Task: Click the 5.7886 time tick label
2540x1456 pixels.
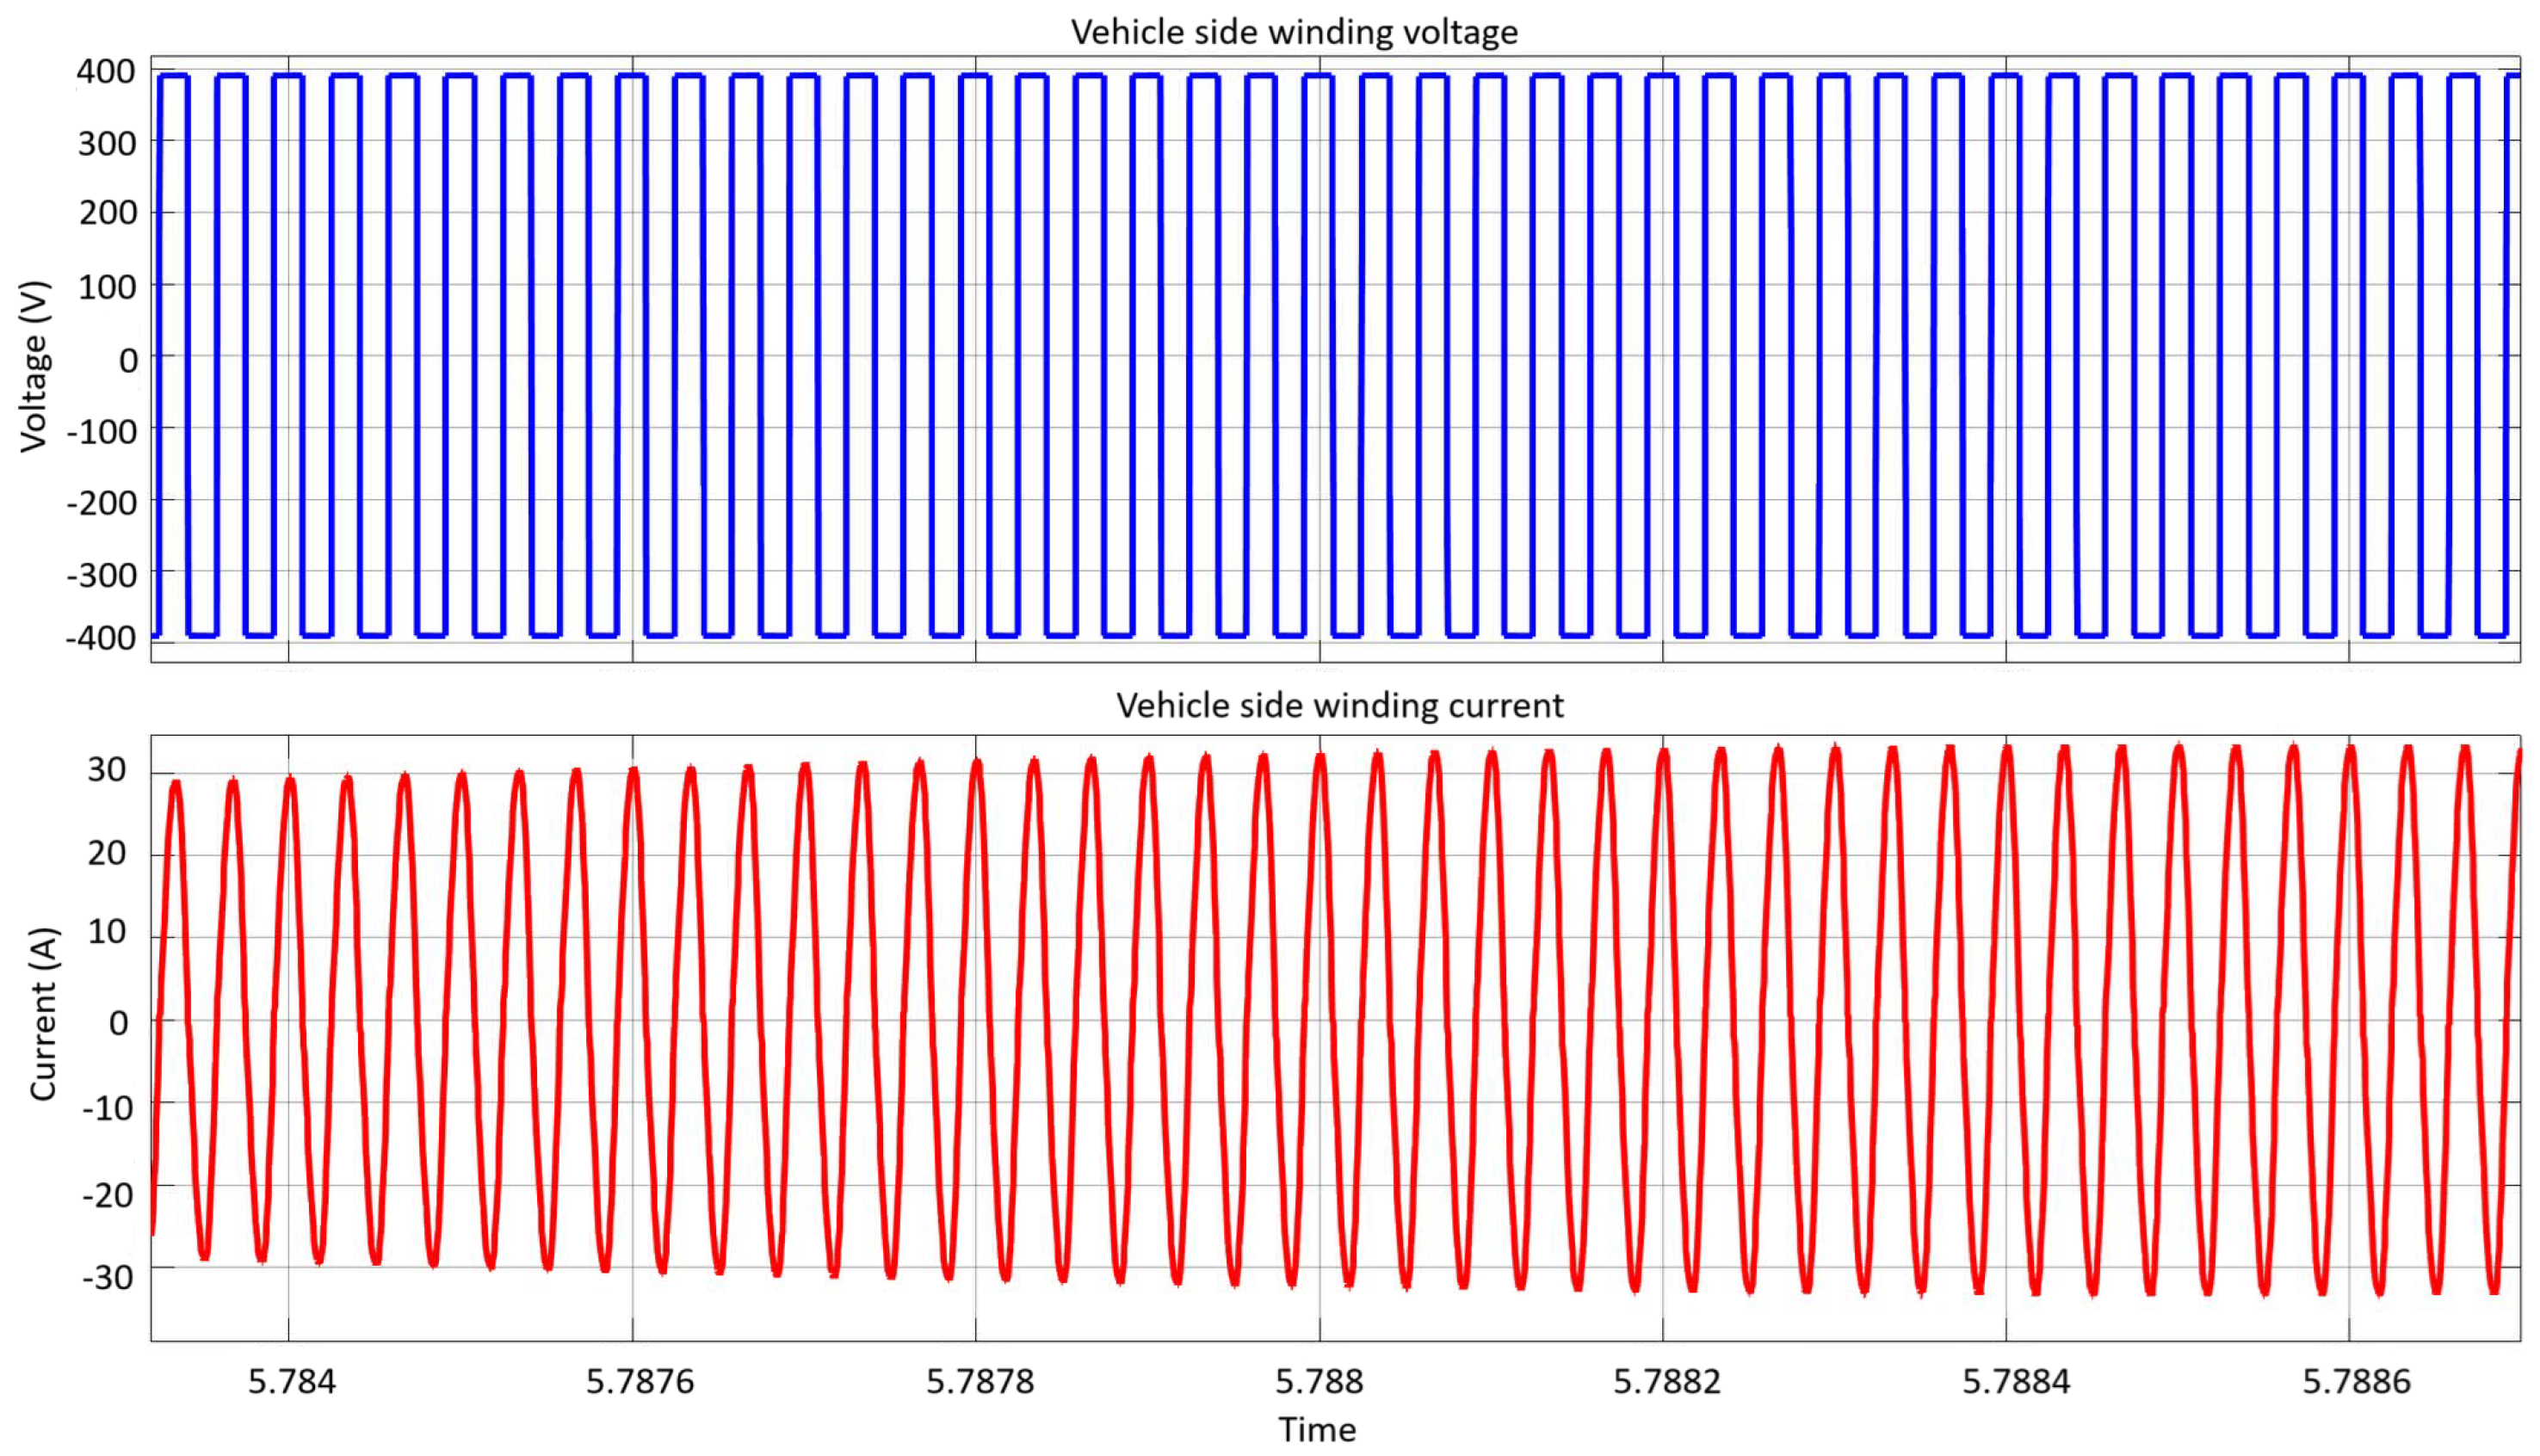Action: click(2356, 1382)
